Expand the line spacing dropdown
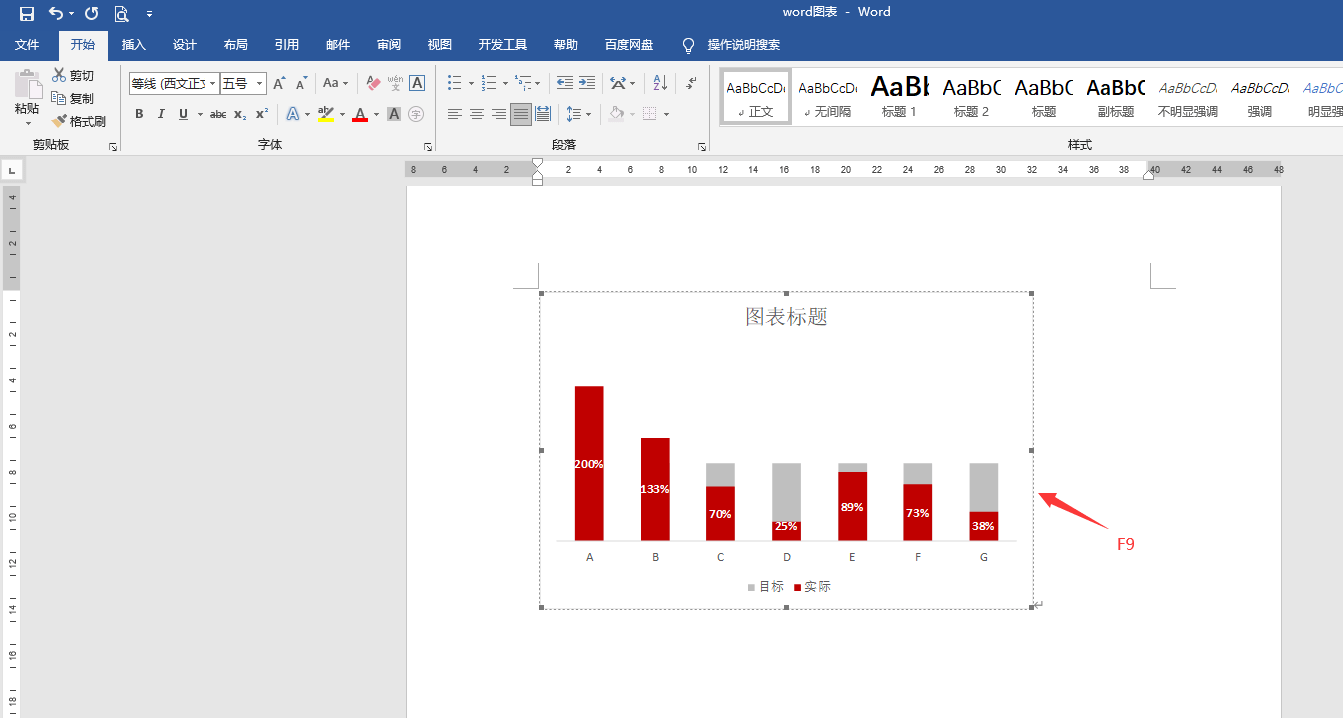1343x718 pixels. [x=587, y=114]
